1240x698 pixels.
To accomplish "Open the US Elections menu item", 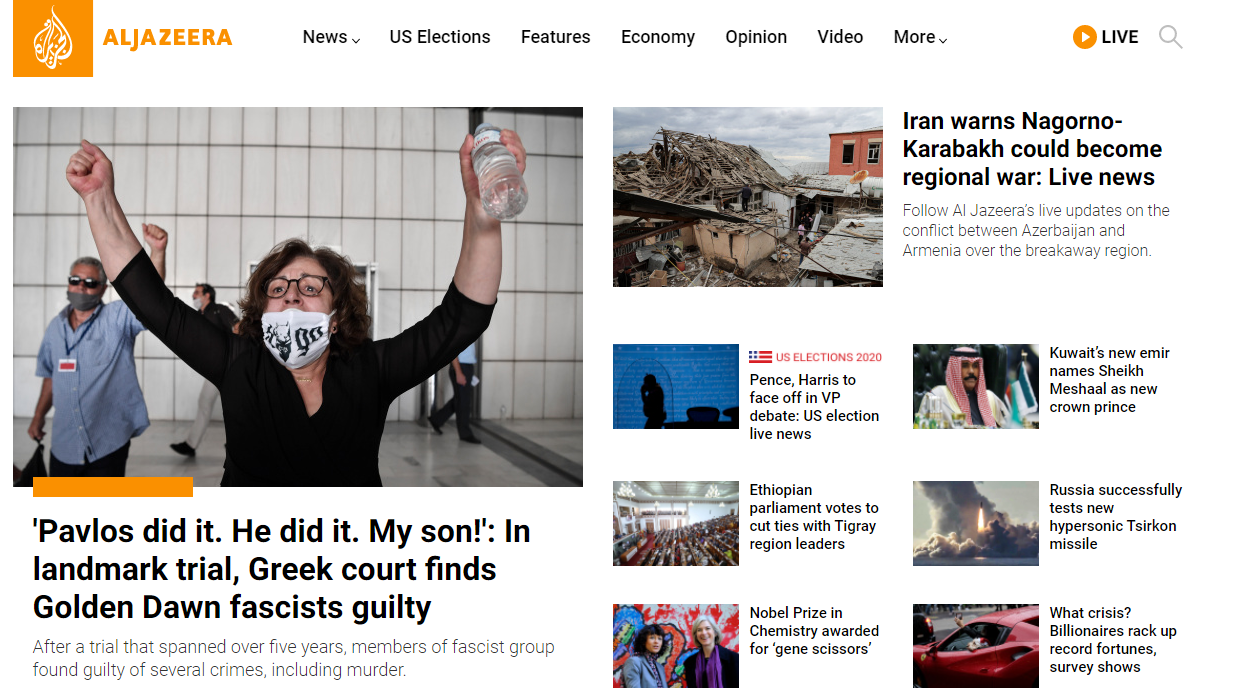I will (440, 37).
